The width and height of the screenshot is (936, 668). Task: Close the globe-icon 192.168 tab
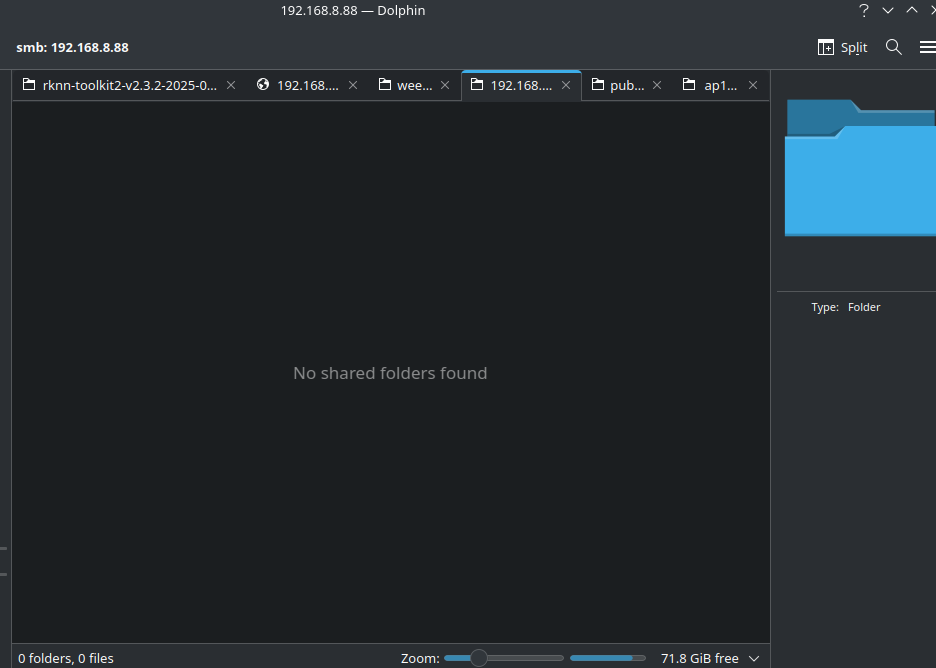click(353, 85)
